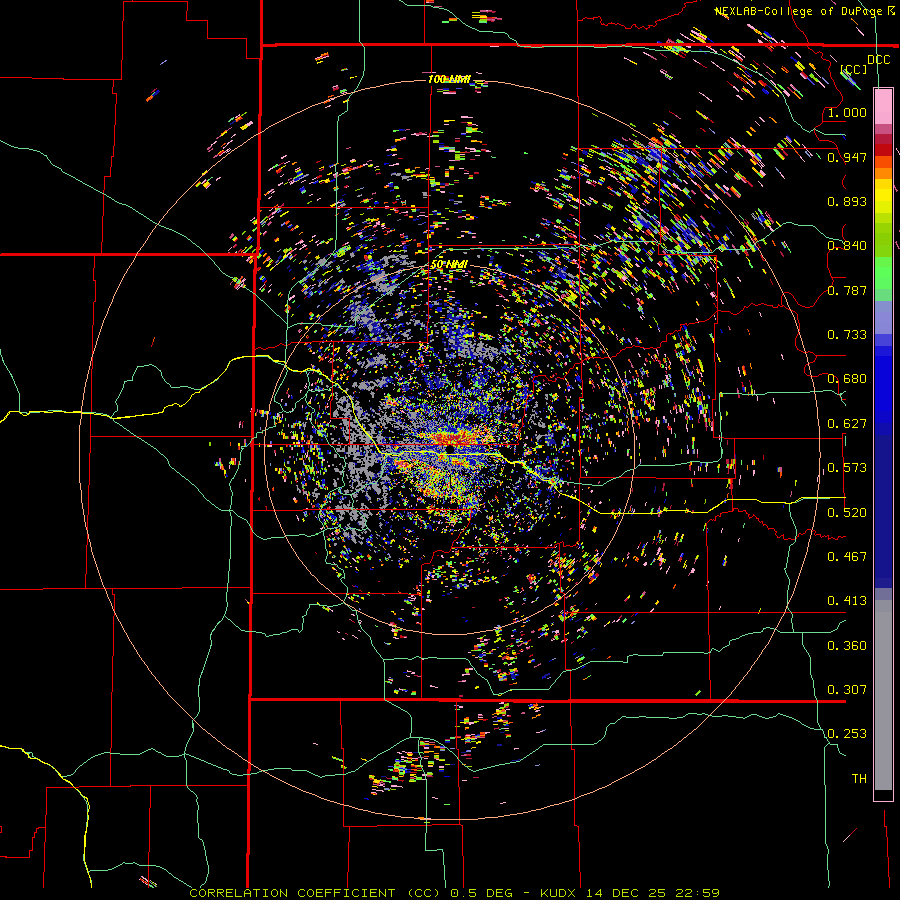Screen dimensions: 900x900
Task: Click the [CC] product label
Action: point(854,69)
